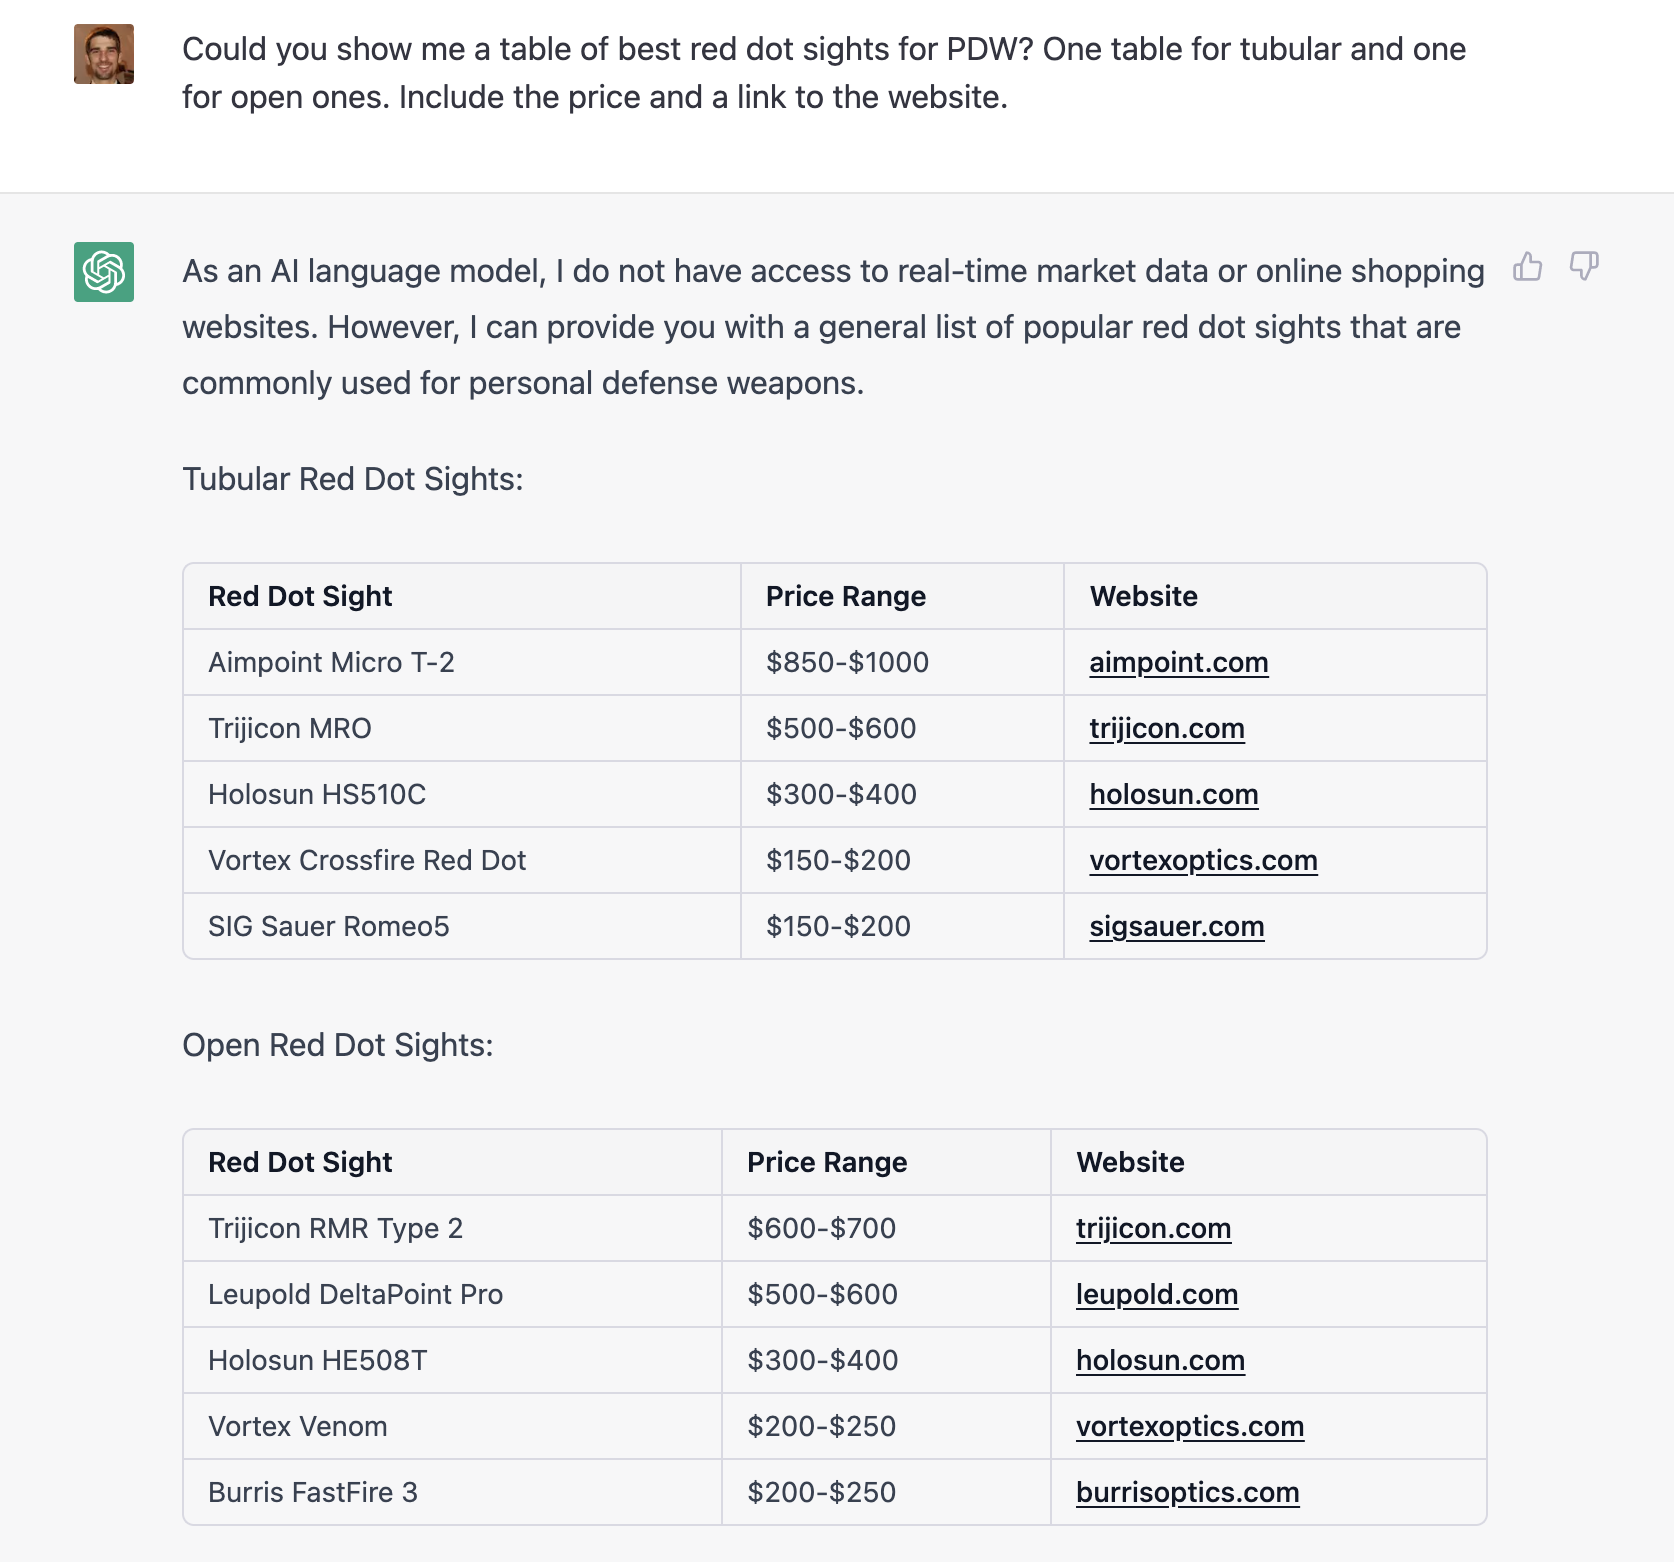Image resolution: width=1674 pixels, height=1562 pixels.
Task: Open holosun.com link in tubular table
Action: pyautogui.click(x=1173, y=794)
